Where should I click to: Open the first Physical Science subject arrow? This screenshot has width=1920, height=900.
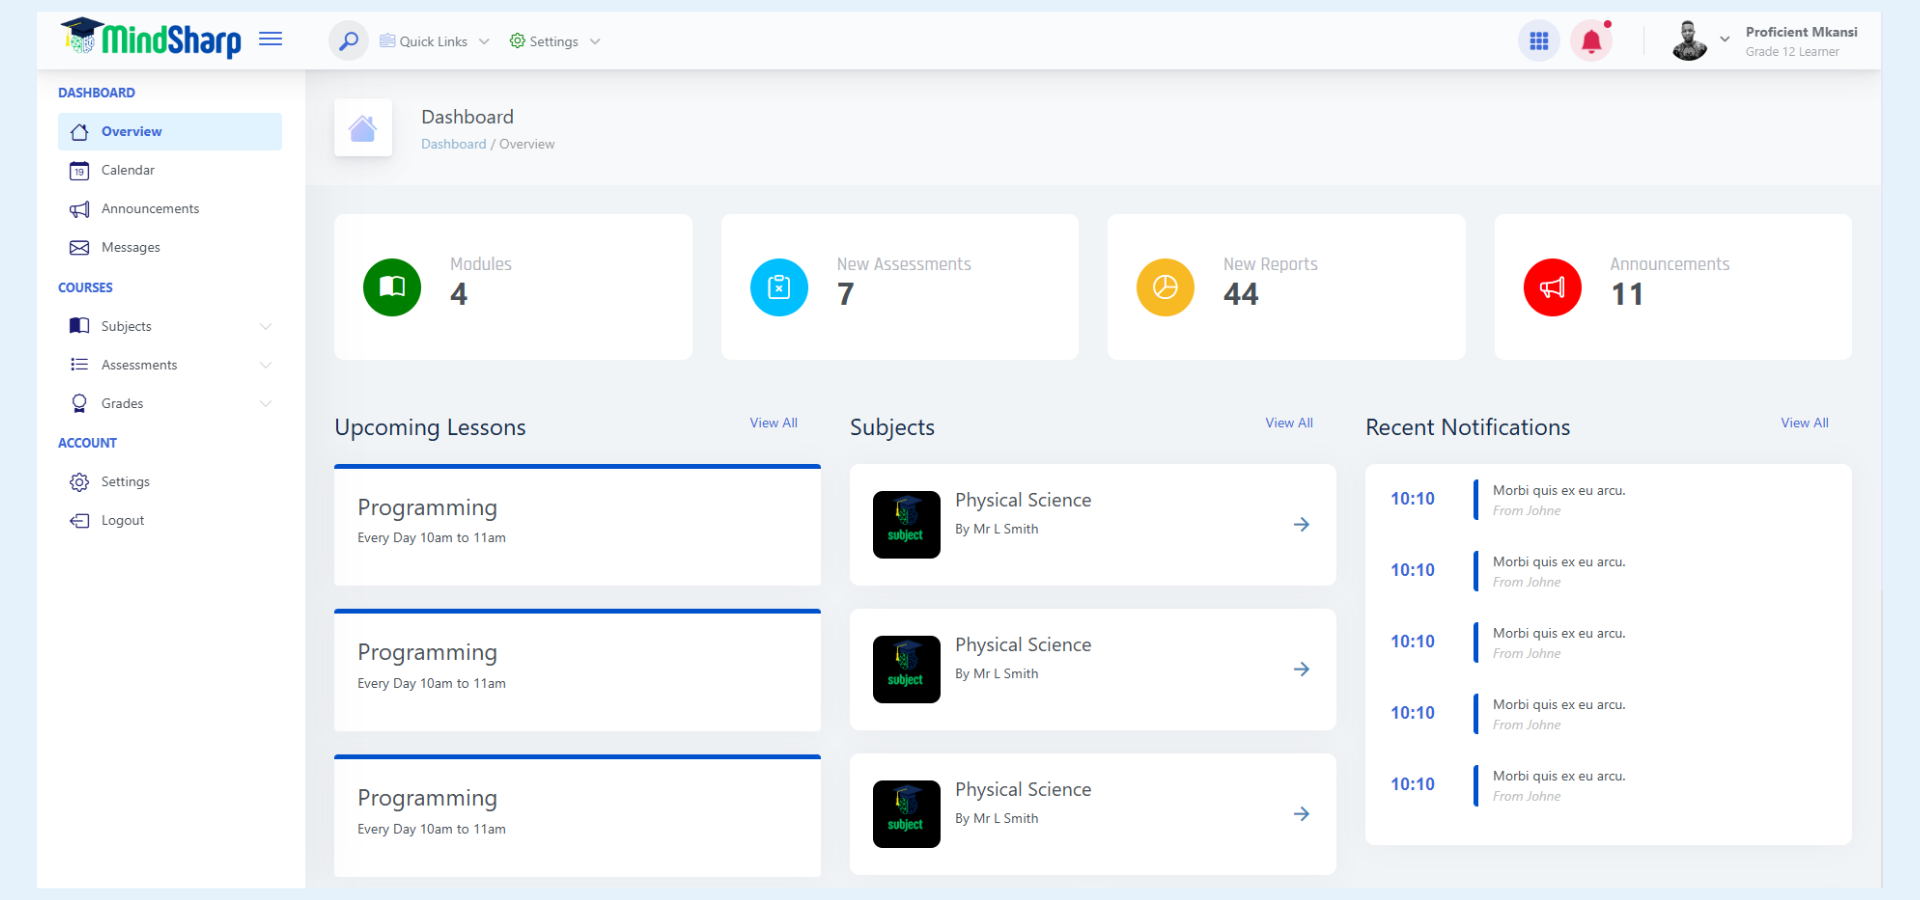[x=1301, y=524]
